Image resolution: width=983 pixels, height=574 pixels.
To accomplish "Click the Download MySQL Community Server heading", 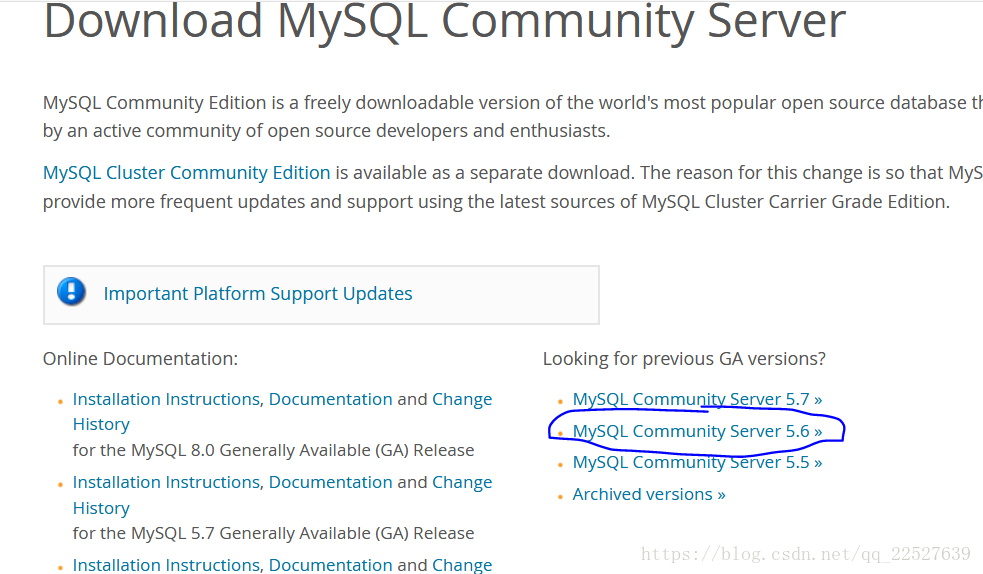I will point(445,22).
